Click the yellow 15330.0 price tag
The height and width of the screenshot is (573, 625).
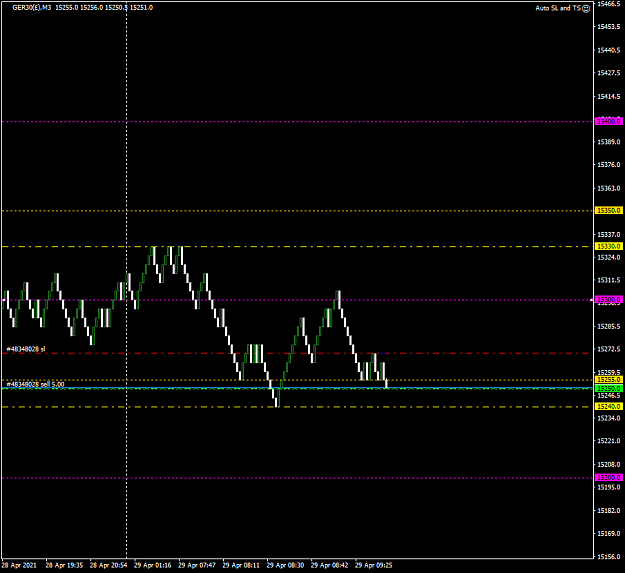[x=609, y=246]
